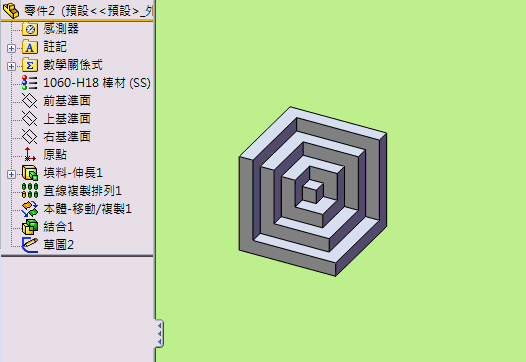Click the material icon beside 1060-H18 棒材
This screenshot has height=362, width=526.
30,83
